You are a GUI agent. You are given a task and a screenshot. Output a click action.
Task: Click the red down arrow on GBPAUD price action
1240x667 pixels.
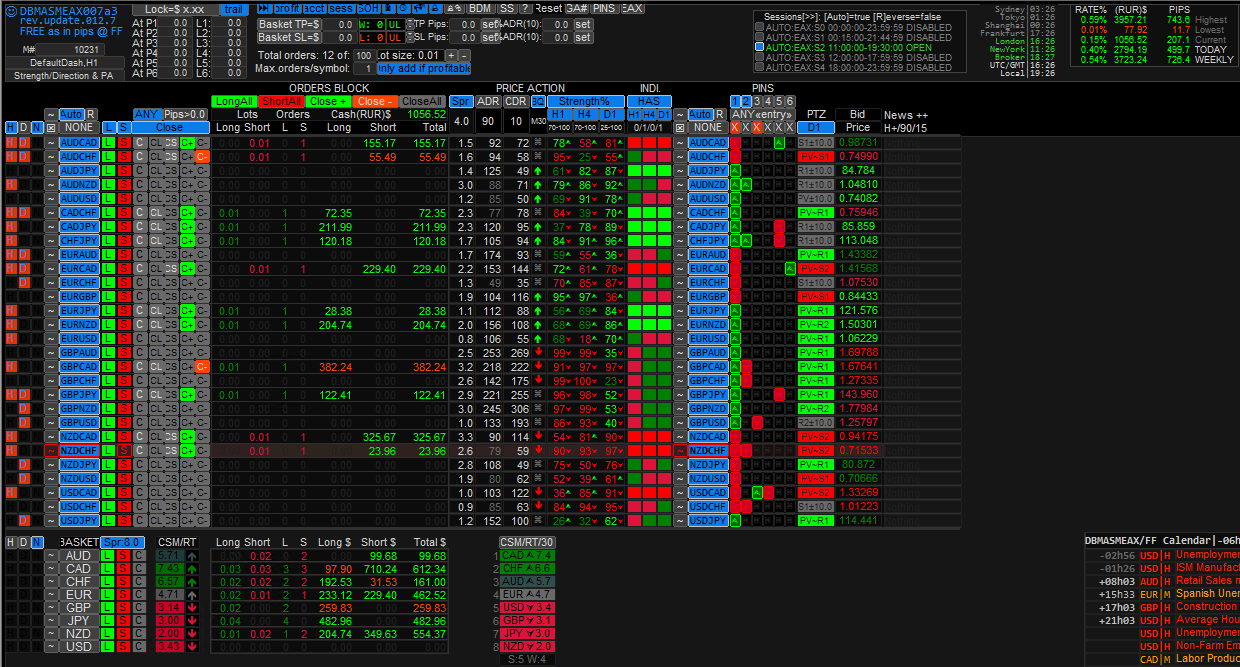click(x=538, y=352)
